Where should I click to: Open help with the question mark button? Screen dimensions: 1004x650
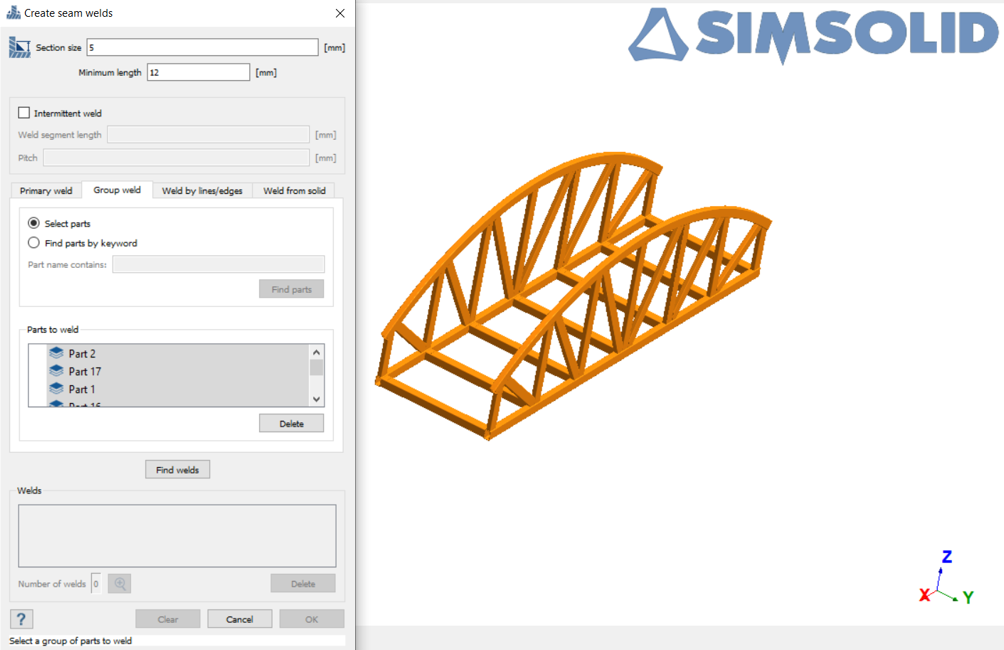click(x=22, y=619)
